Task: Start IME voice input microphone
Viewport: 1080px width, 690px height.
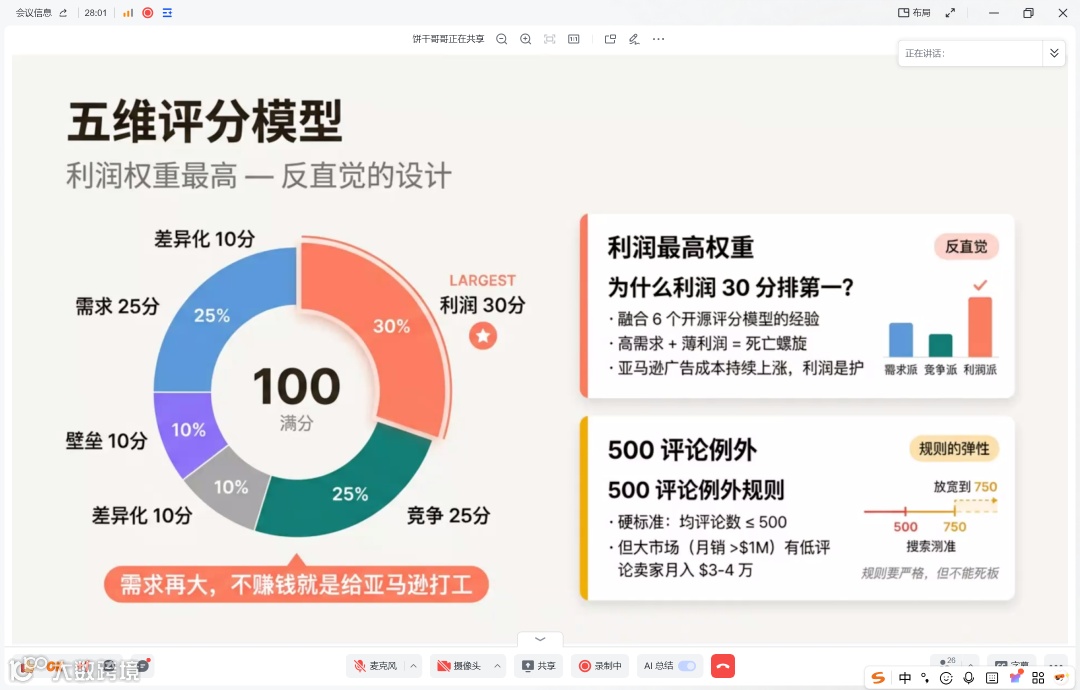Action: coord(968,678)
